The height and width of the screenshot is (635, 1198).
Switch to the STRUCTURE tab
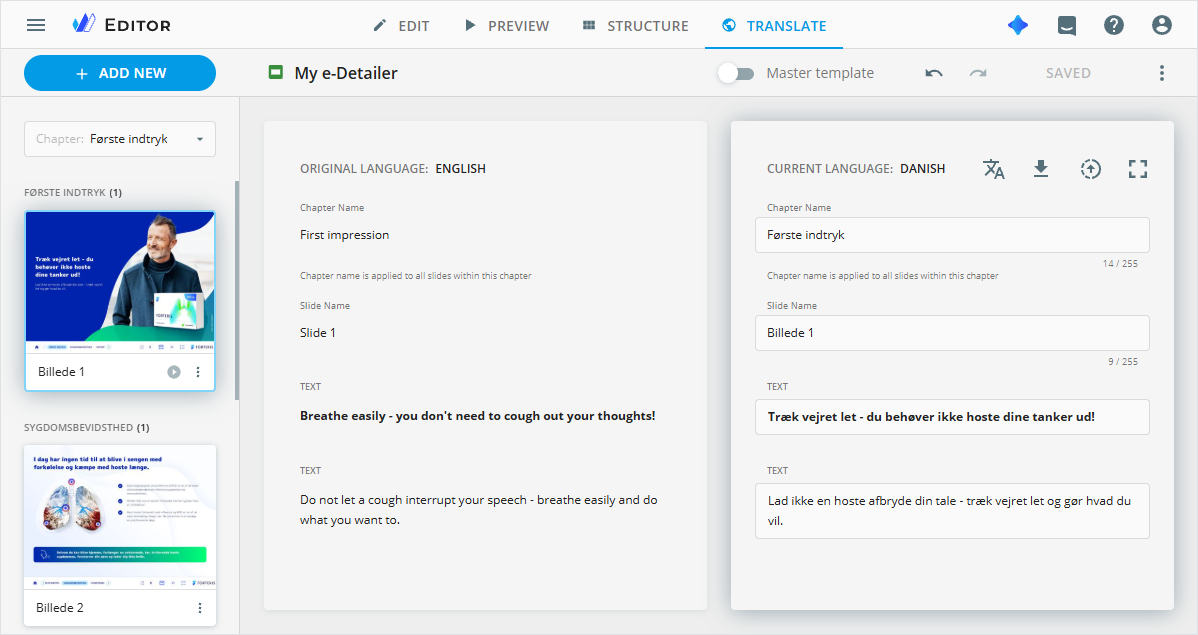click(x=636, y=26)
